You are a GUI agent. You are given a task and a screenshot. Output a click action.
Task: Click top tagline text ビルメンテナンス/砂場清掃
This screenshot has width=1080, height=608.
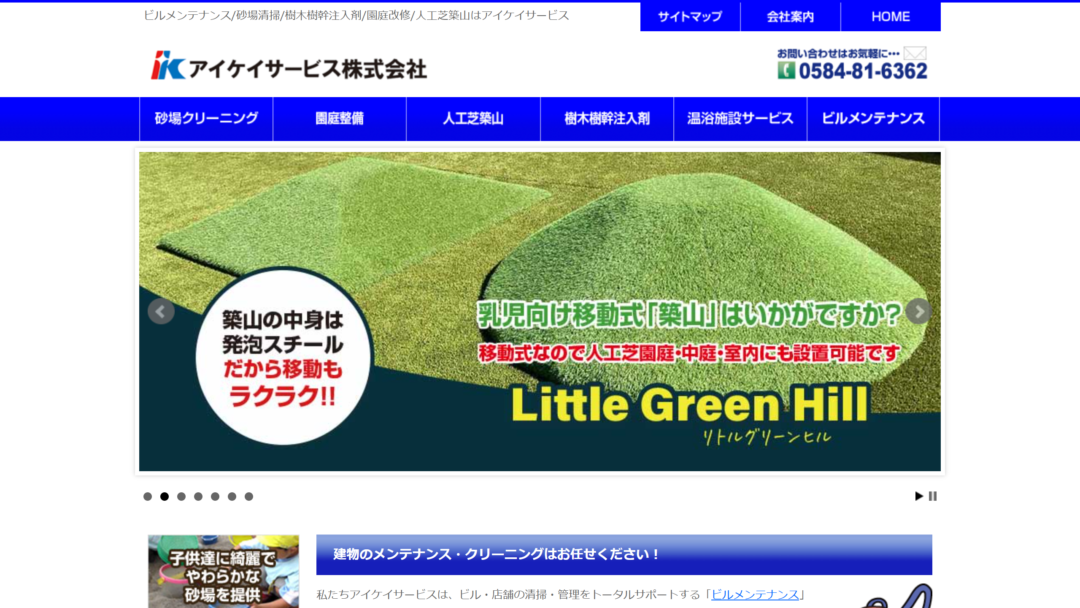point(356,15)
